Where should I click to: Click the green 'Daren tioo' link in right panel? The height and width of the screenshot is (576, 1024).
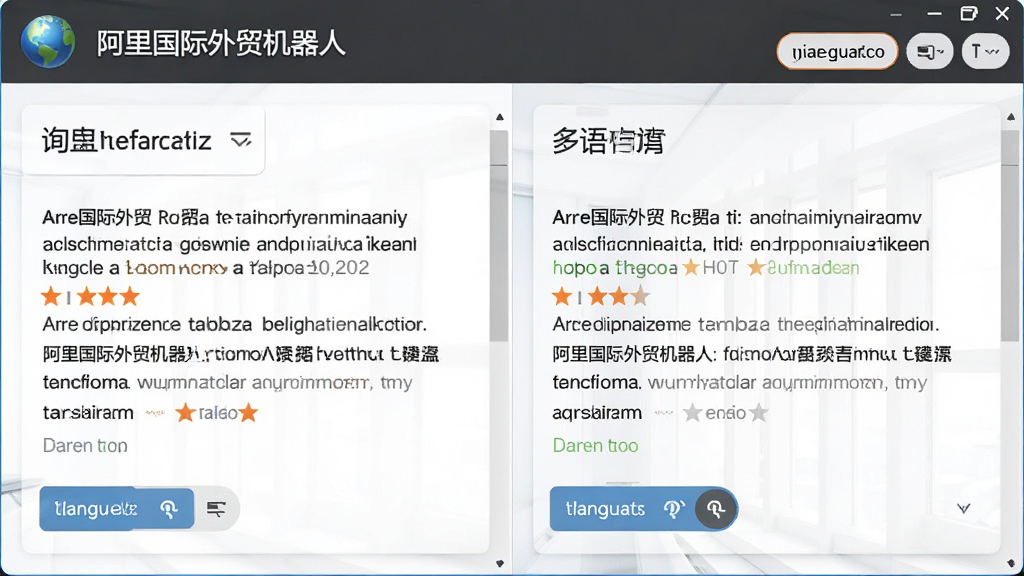point(595,445)
